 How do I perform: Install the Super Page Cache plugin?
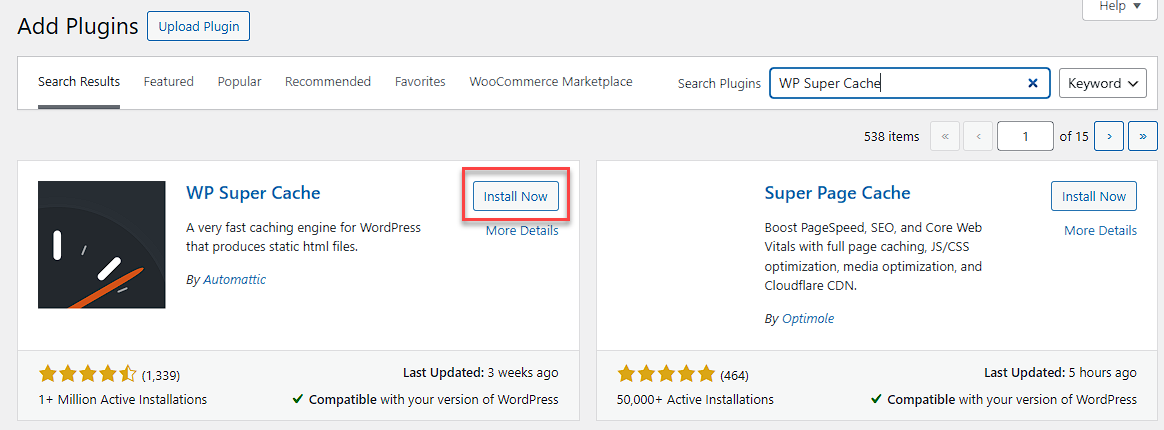point(1094,196)
